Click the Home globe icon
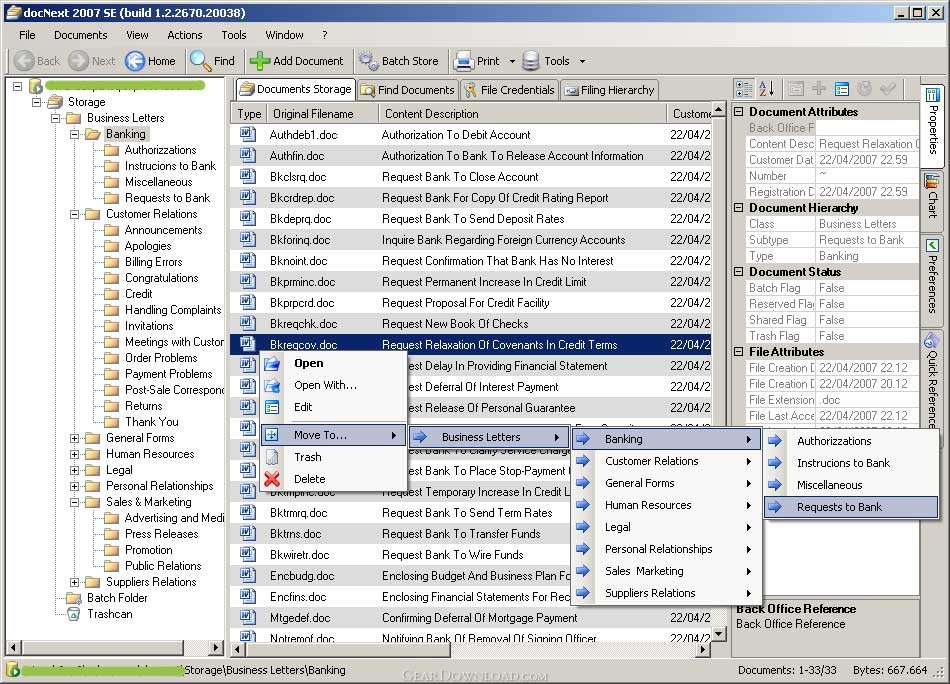Screen dimensions: 950x684 [x=135, y=61]
